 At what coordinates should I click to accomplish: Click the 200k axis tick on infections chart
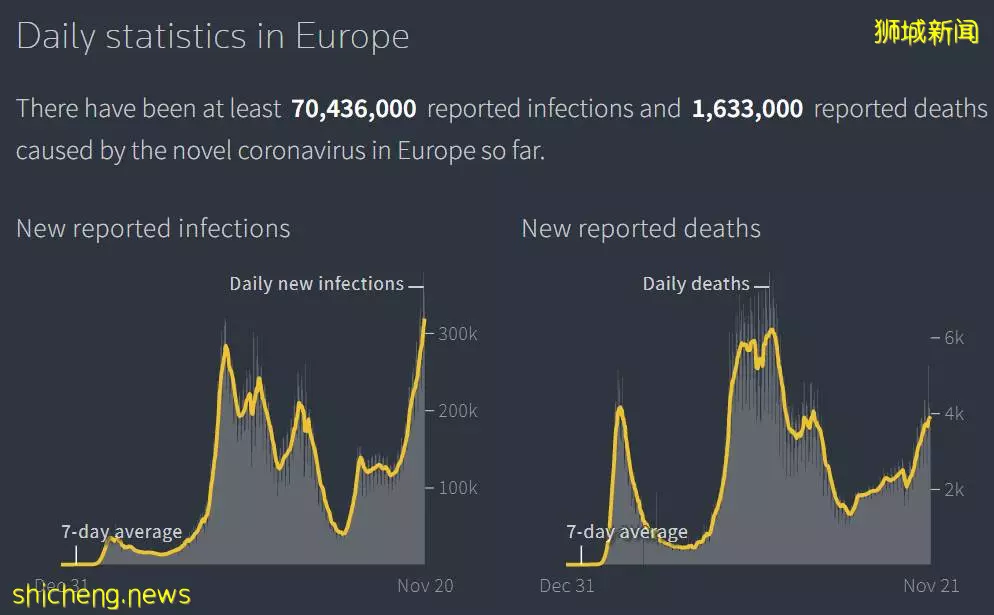[458, 411]
